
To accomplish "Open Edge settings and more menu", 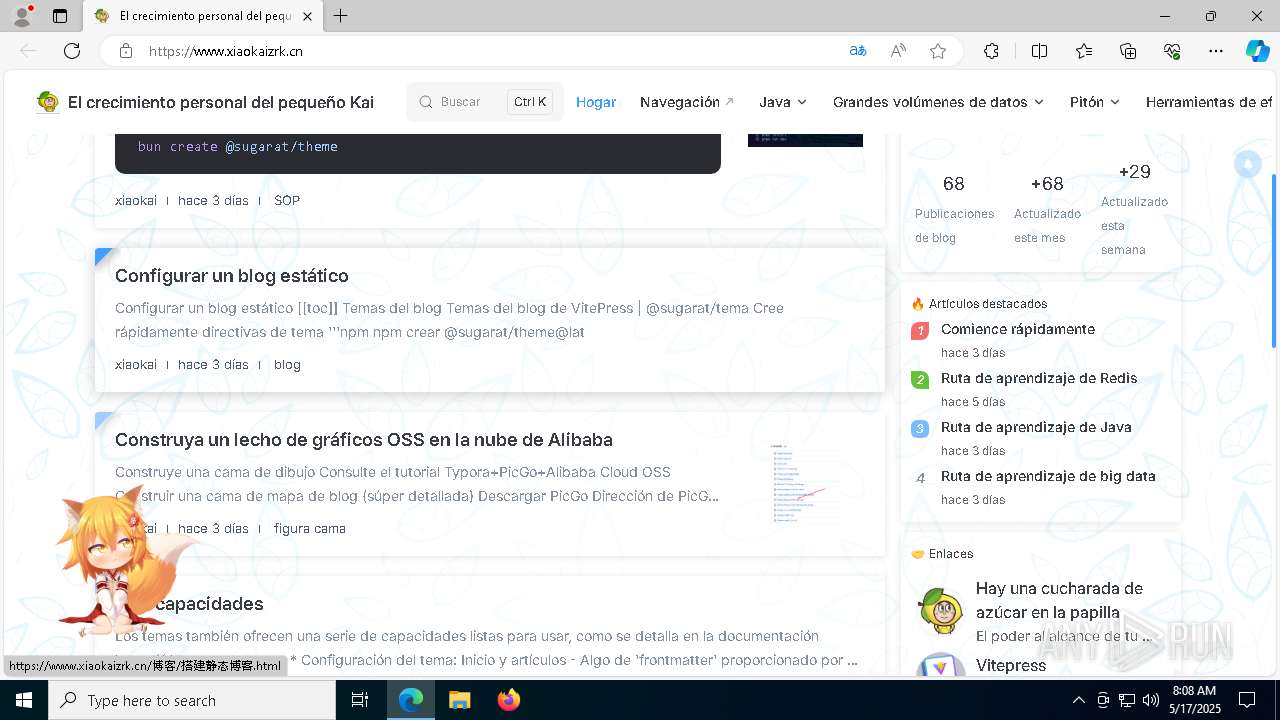I will coord(1216,51).
